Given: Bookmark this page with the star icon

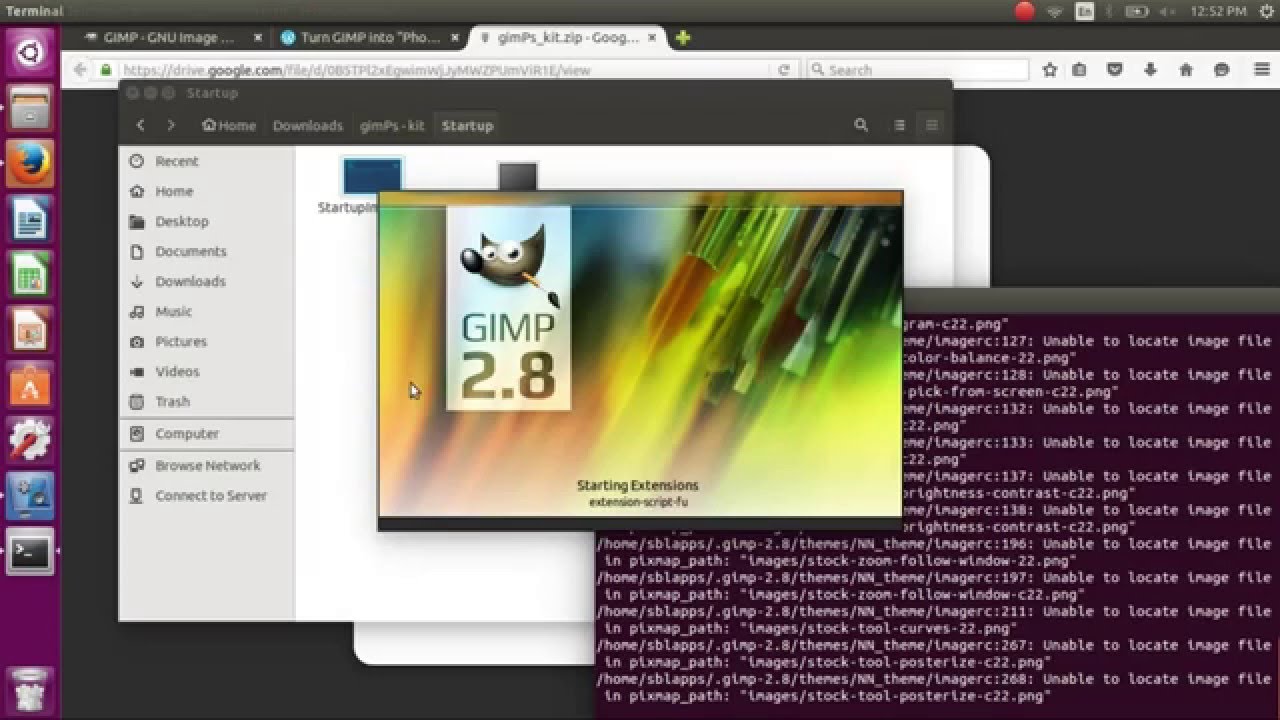Looking at the screenshot, I should 1050,70.
